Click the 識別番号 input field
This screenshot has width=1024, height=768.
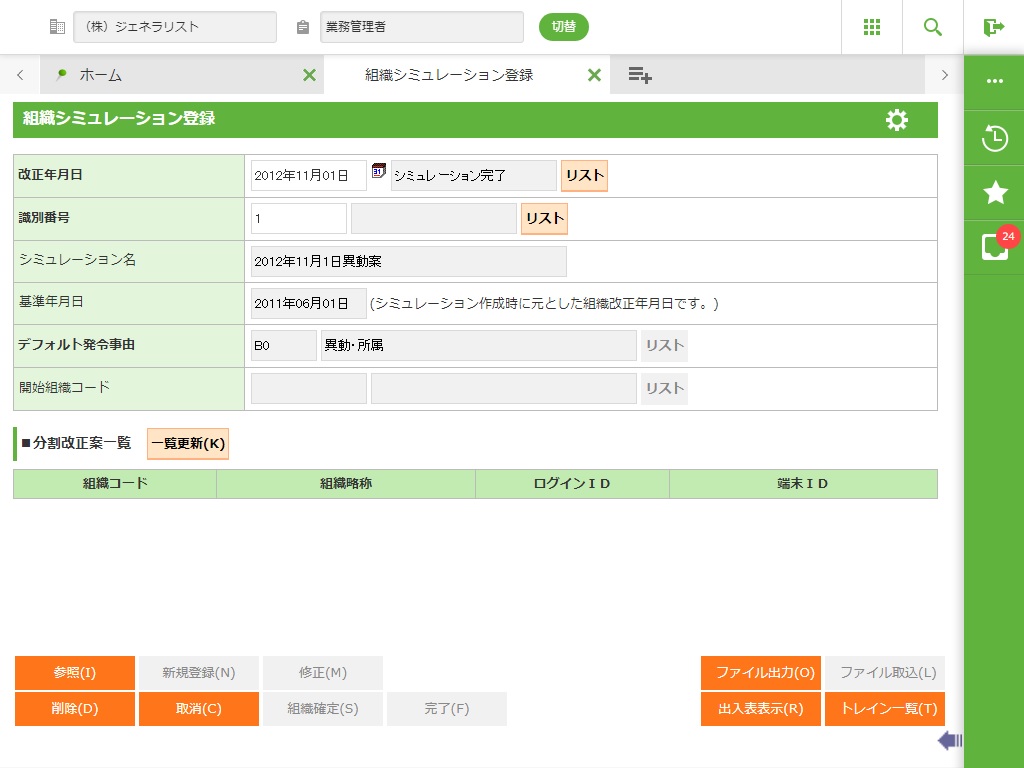tap(298, 218)
